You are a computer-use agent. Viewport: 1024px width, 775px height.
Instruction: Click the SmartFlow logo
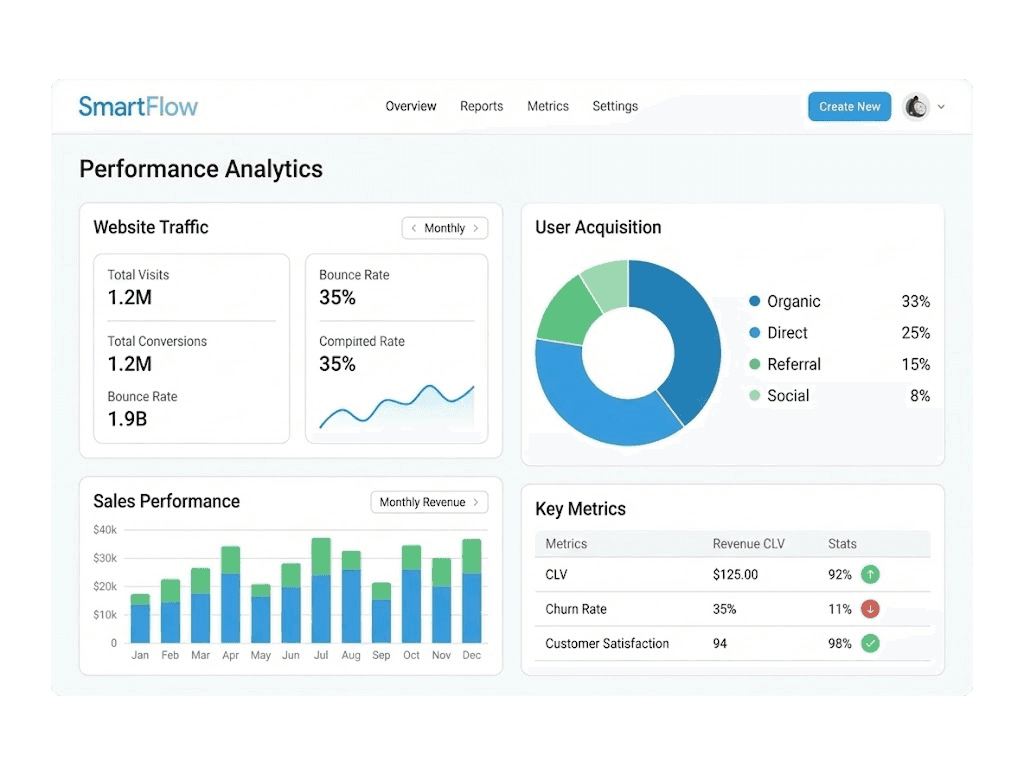coord(137,106)
